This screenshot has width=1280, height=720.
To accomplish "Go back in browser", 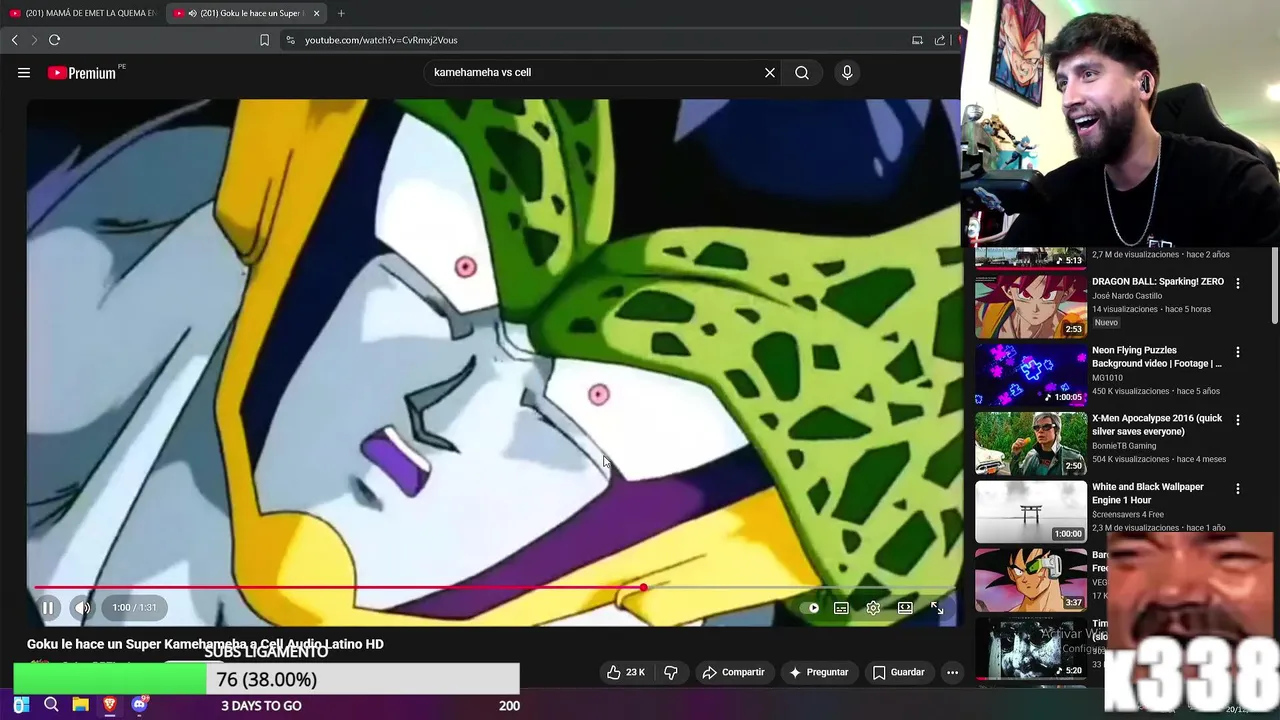I will (x=15, y=40).
